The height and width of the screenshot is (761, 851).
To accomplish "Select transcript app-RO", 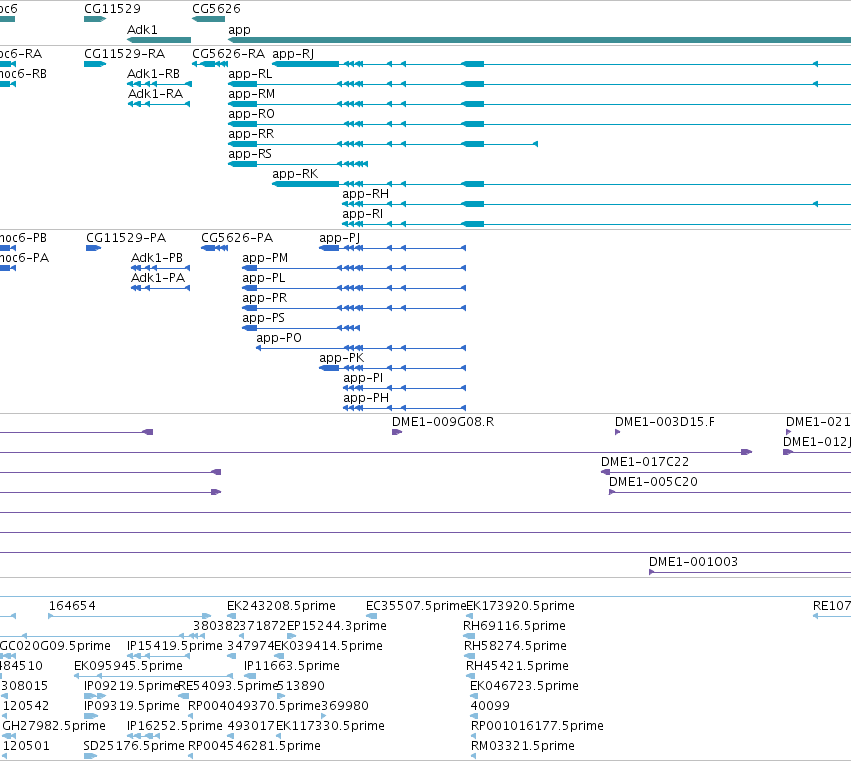I will [251, 114].
